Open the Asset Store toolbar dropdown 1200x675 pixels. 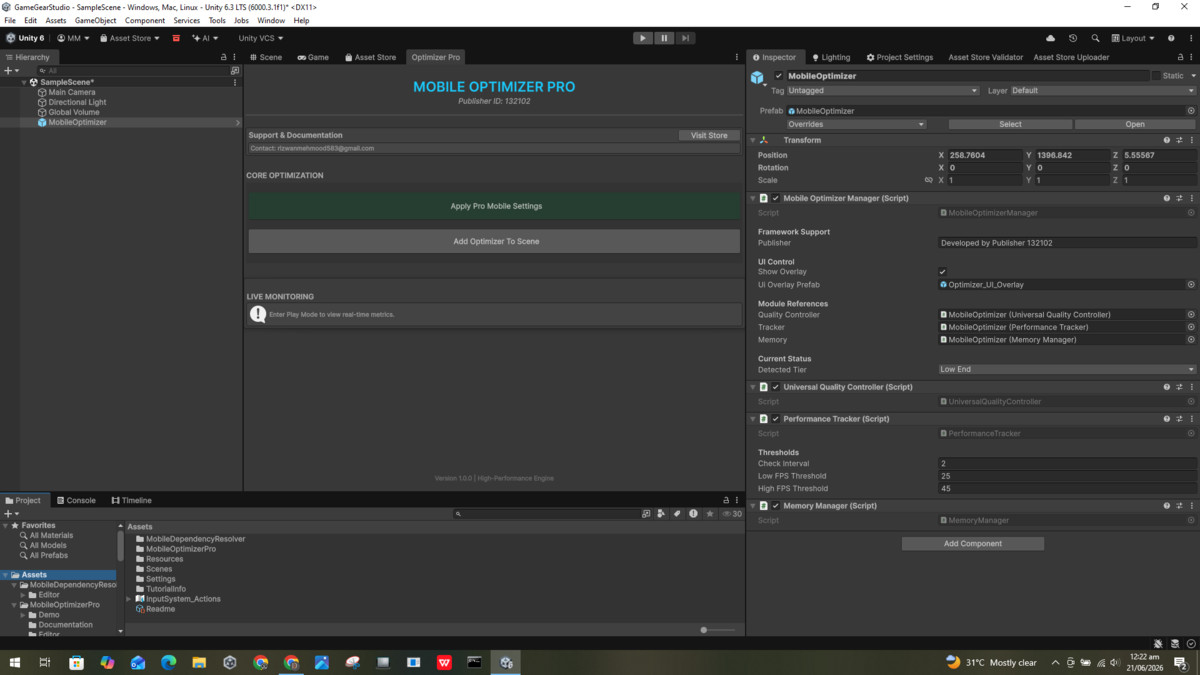[x=128, y=38]
